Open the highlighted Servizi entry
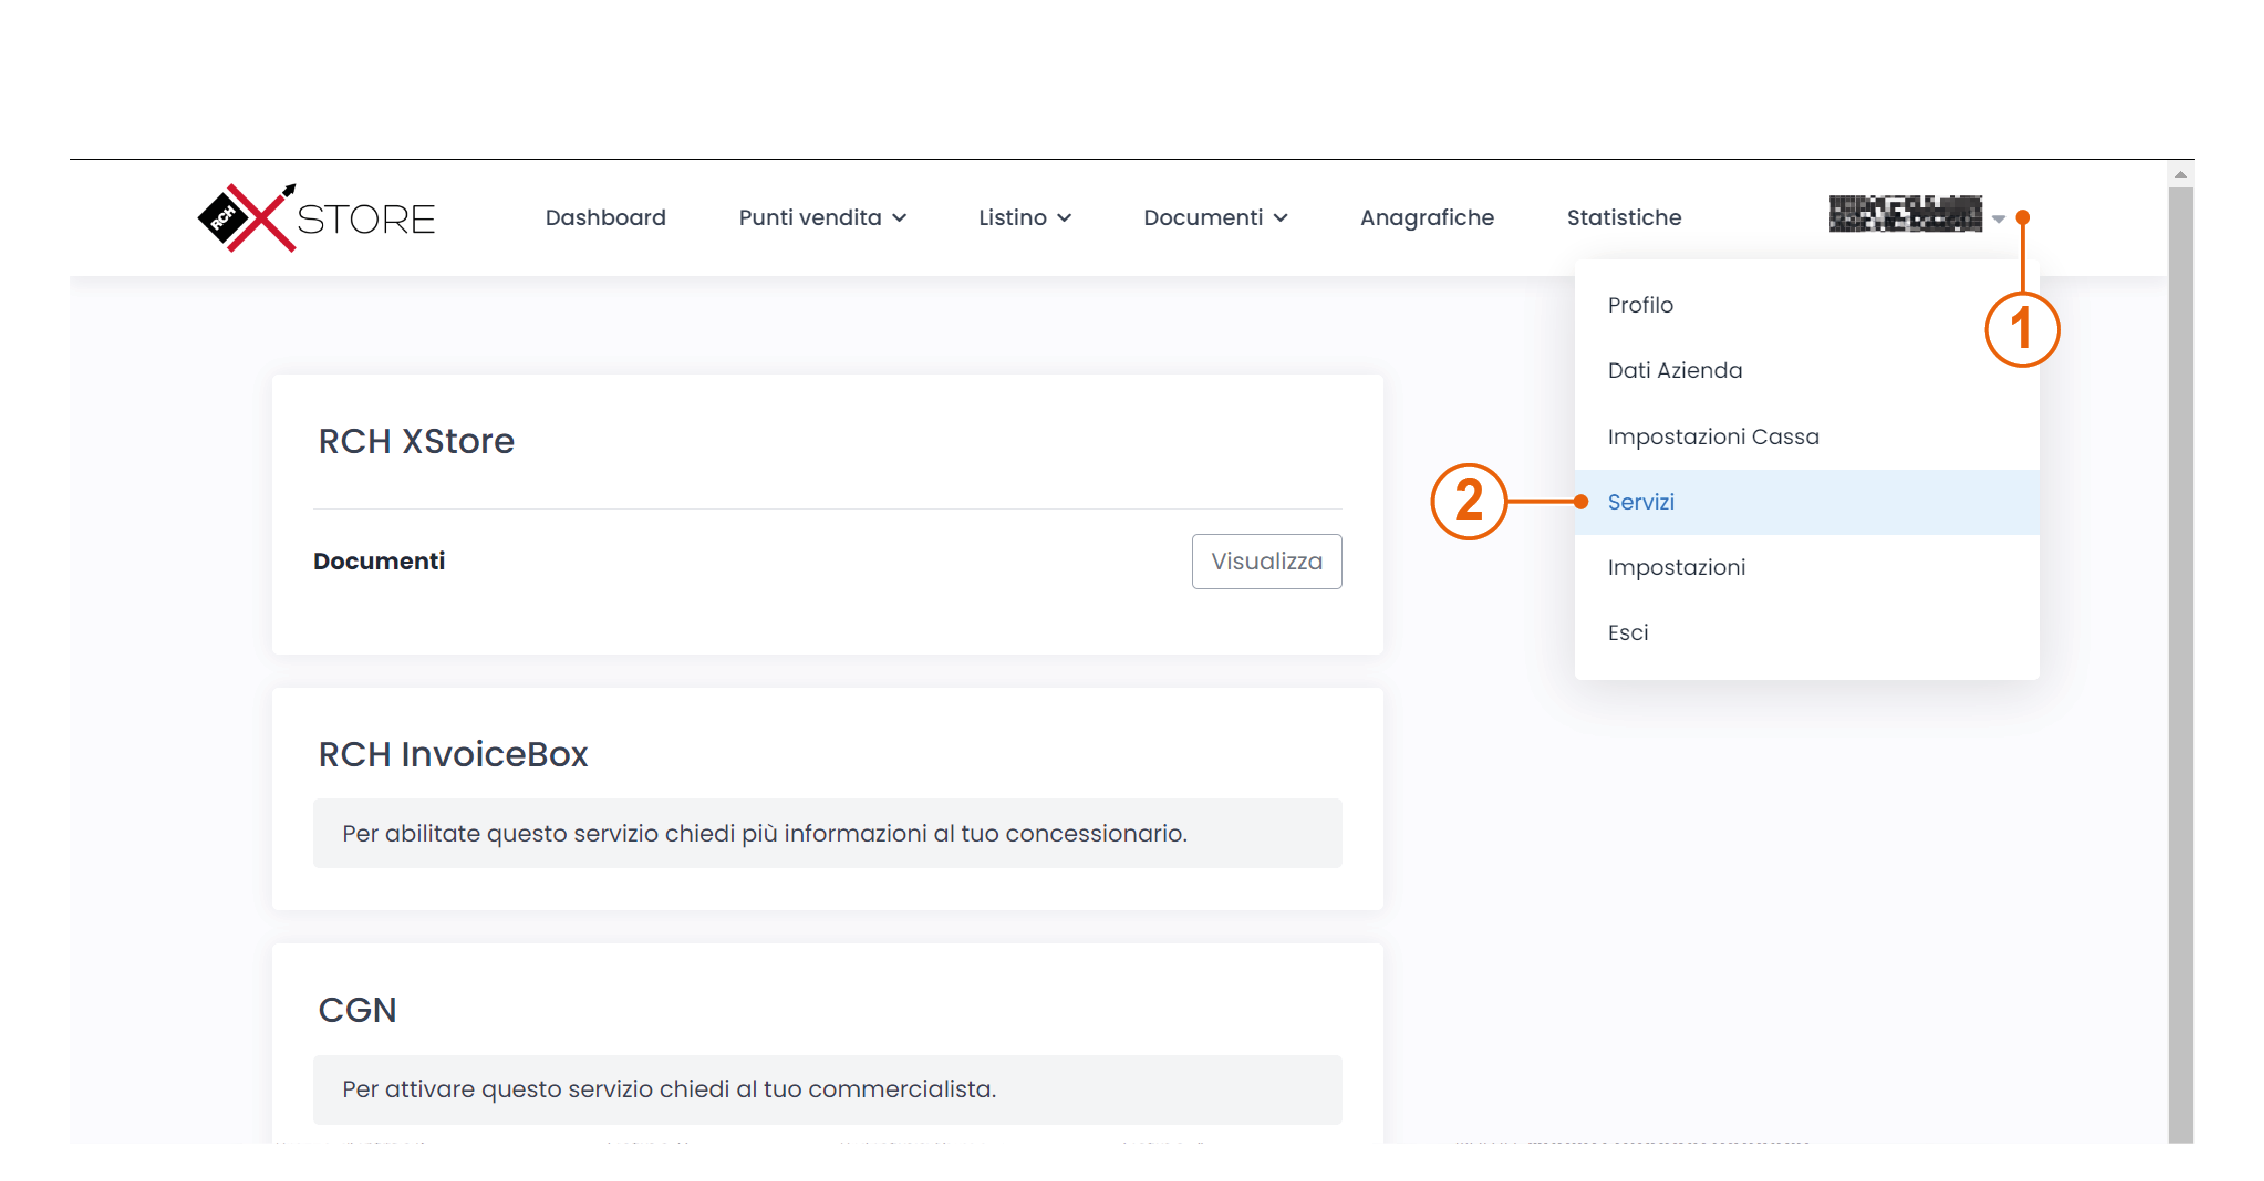 point(1641,502)
